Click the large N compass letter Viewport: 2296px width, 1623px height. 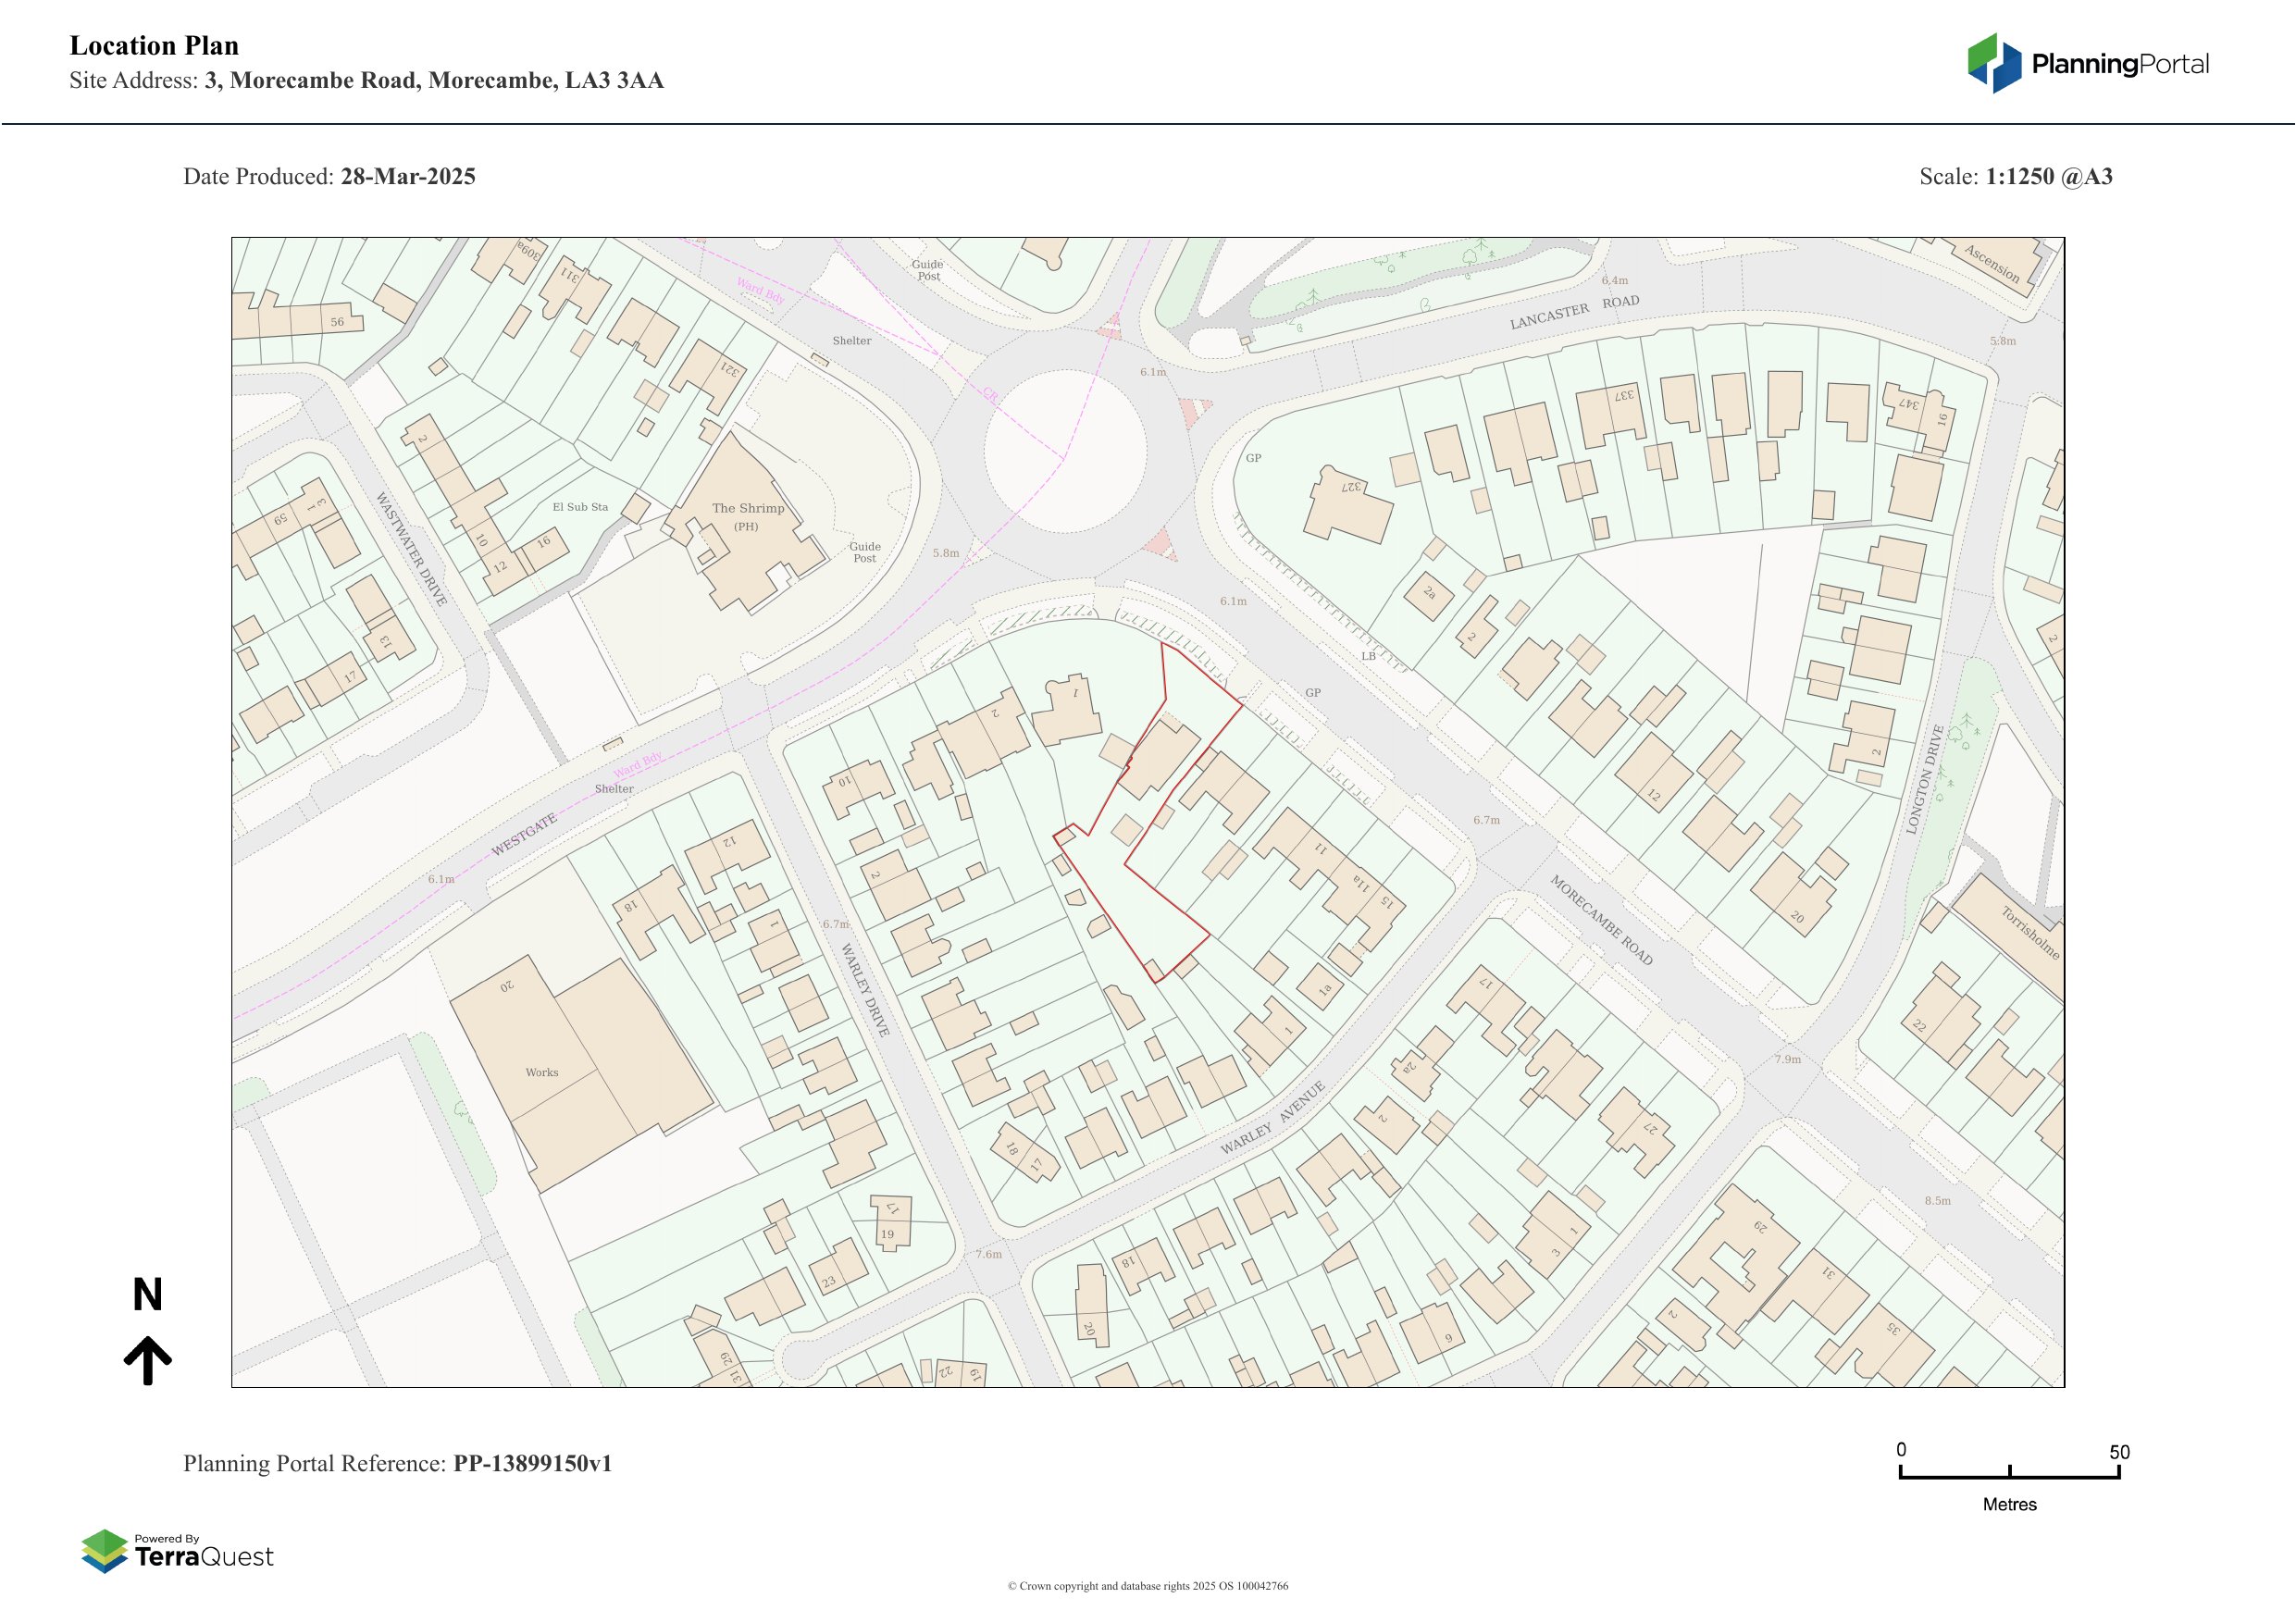tap(148, 1295)
